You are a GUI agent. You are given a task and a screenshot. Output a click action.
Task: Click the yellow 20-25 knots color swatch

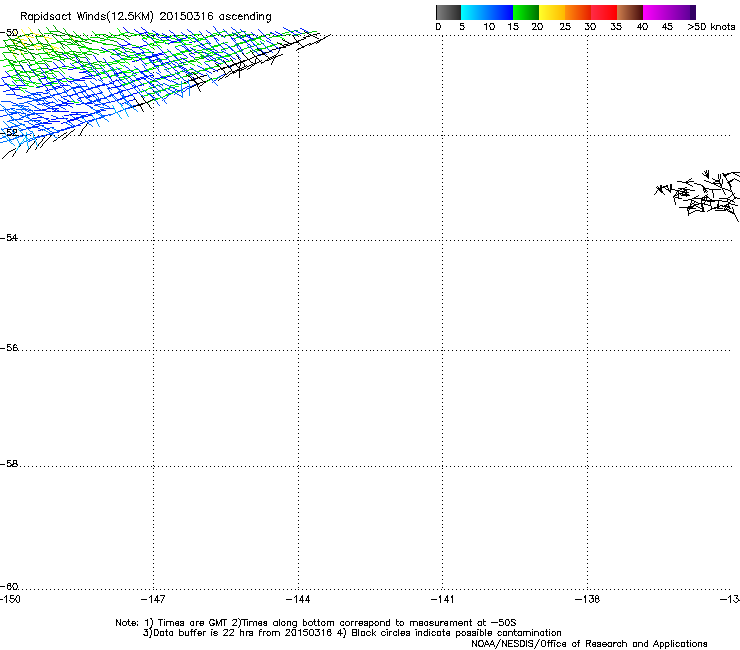tap(552, 12)
